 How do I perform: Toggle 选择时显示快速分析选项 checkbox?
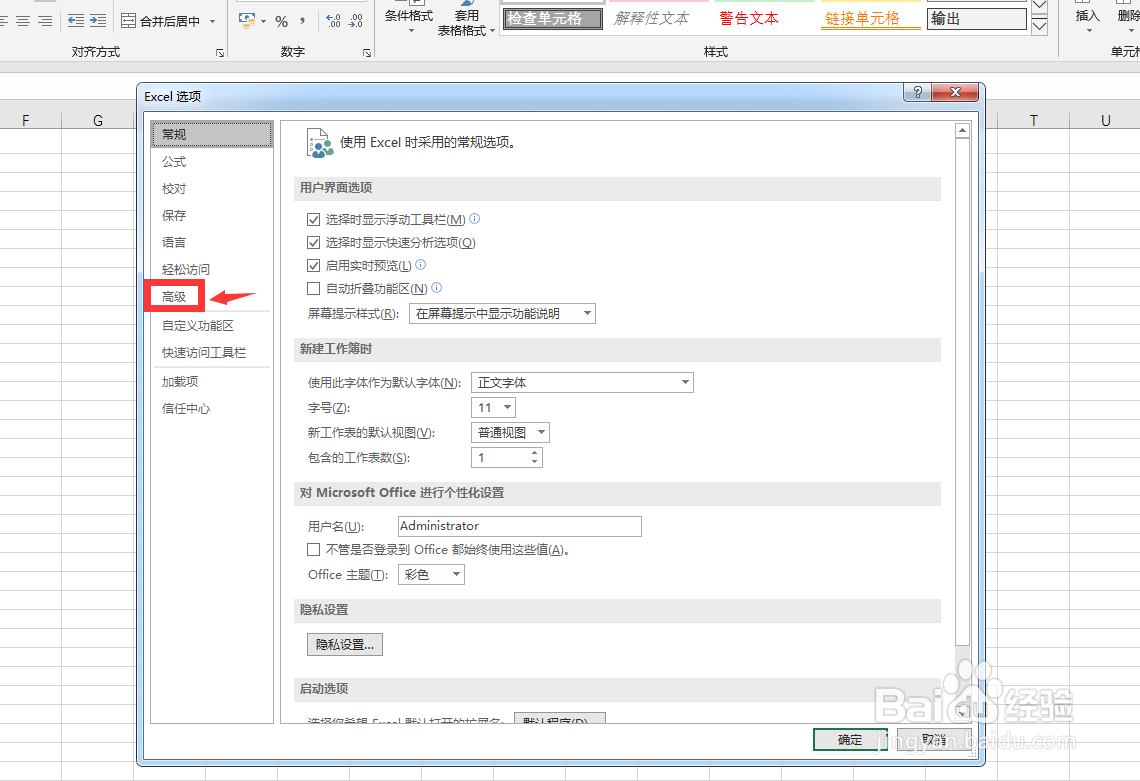tap(313, 242)
